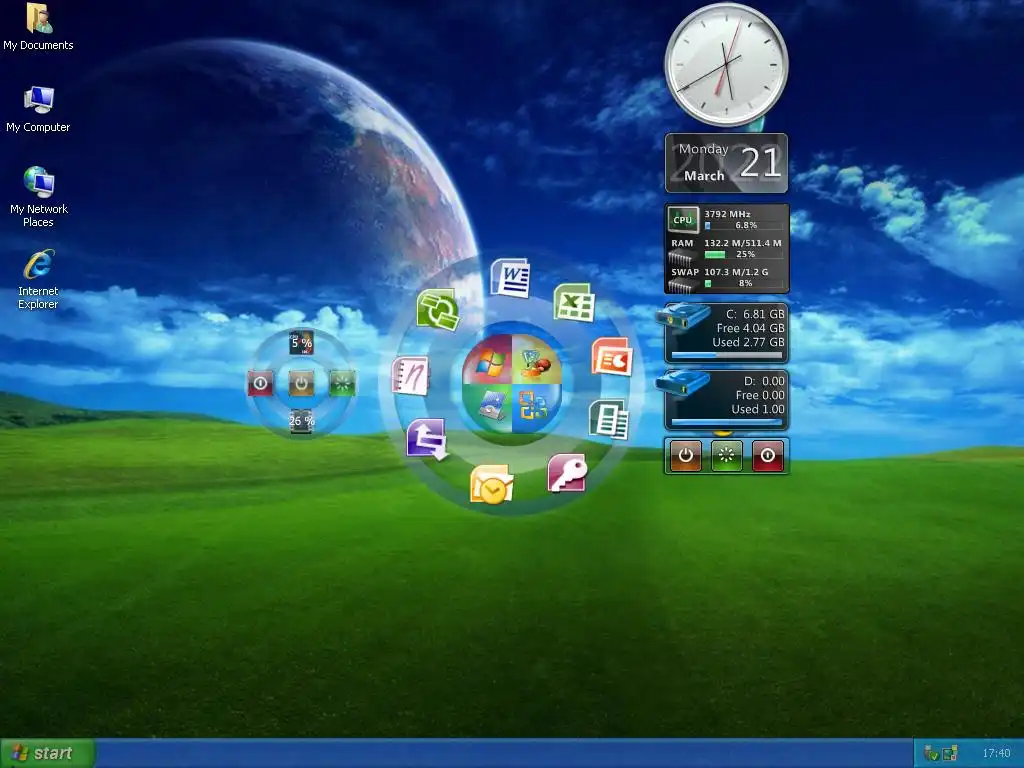Start PowerPoint from the circular launcher
The image size is (1024, 768).
click(x=612, y=356)
